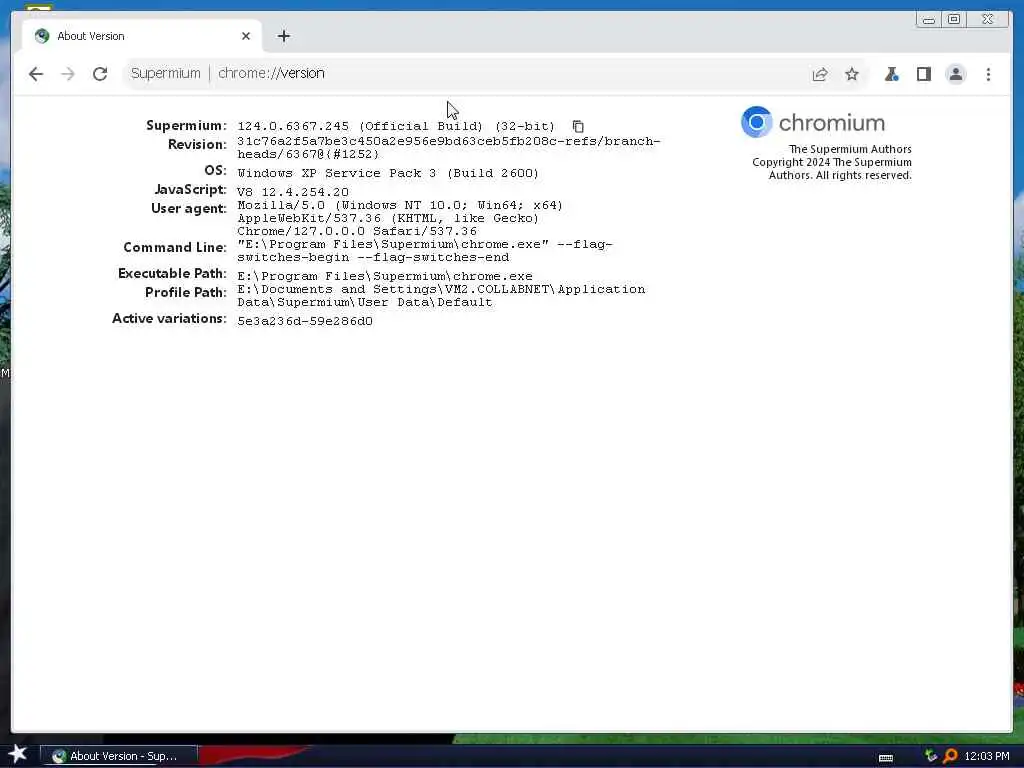Close the About Version tab

(x=246, y=36)
